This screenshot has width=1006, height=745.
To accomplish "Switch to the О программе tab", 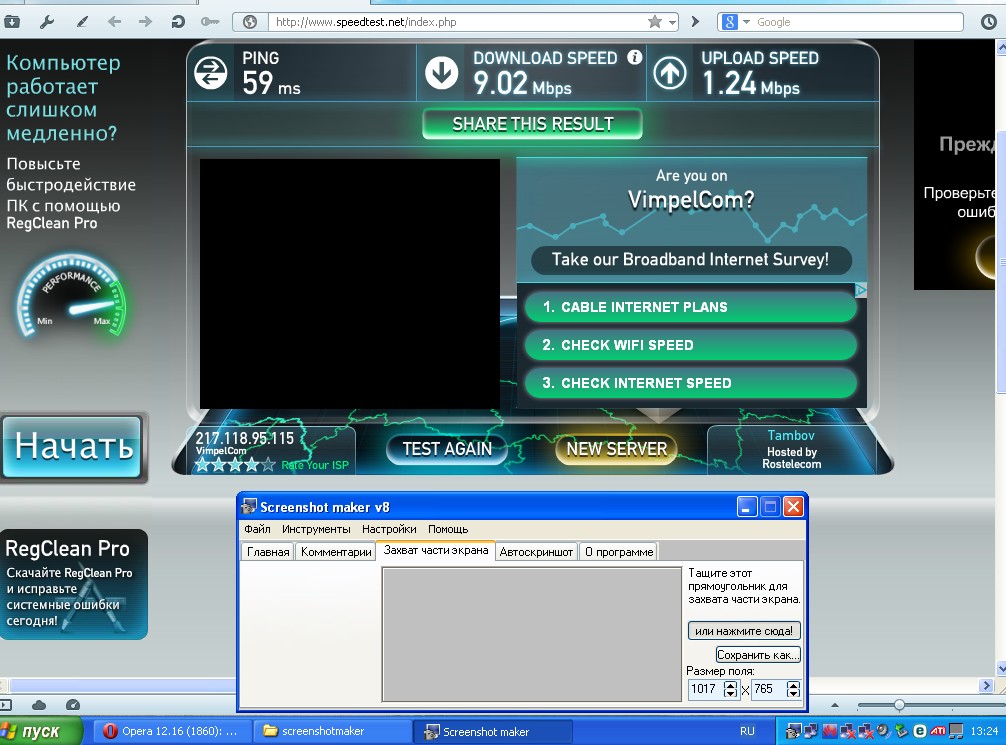I will pos(619,552).
